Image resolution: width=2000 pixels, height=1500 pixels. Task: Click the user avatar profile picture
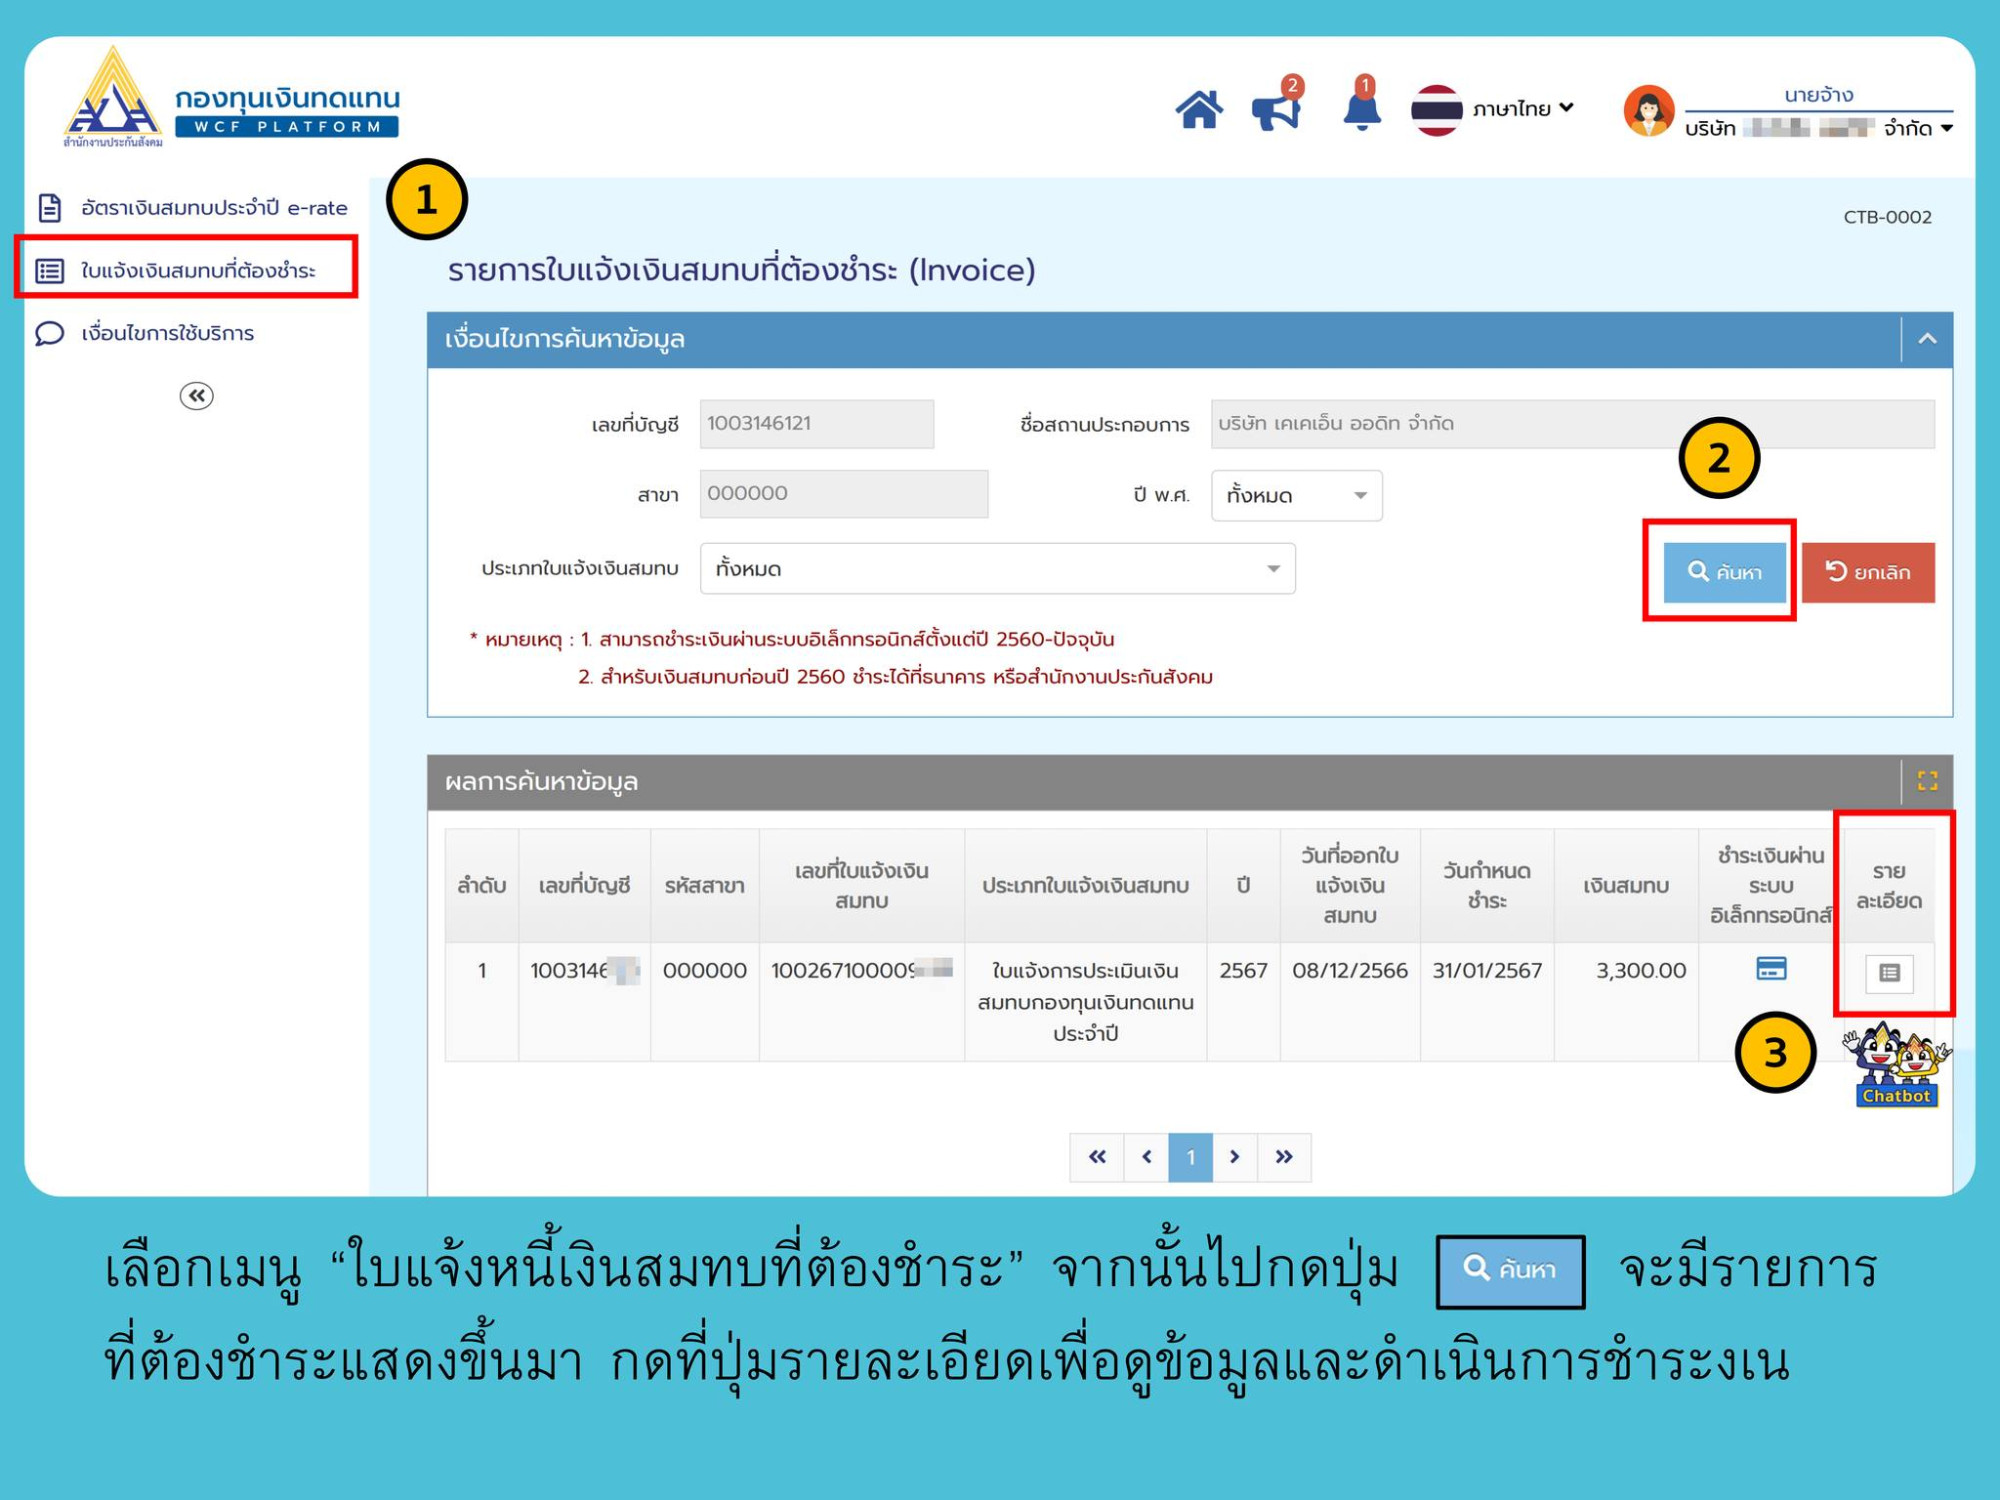pos(1648,111)
